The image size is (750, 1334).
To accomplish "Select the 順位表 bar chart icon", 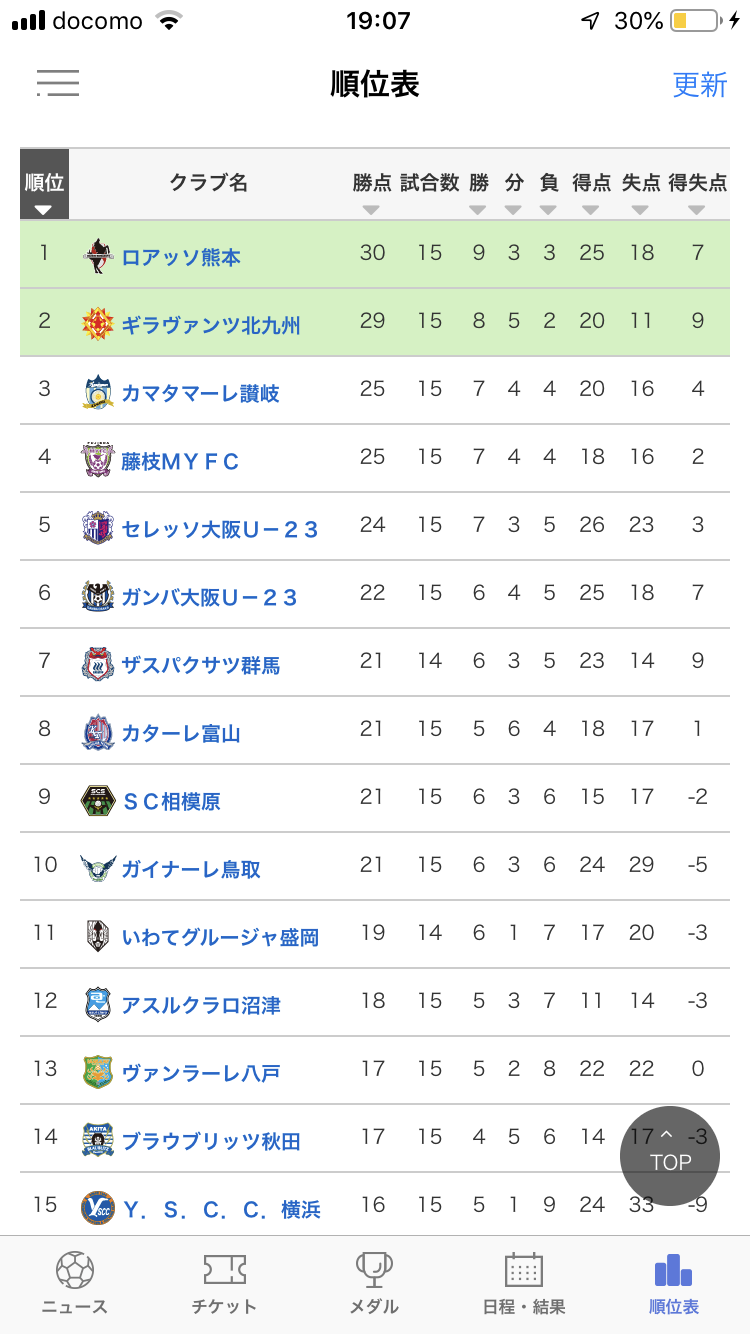I will (673, 1271).
